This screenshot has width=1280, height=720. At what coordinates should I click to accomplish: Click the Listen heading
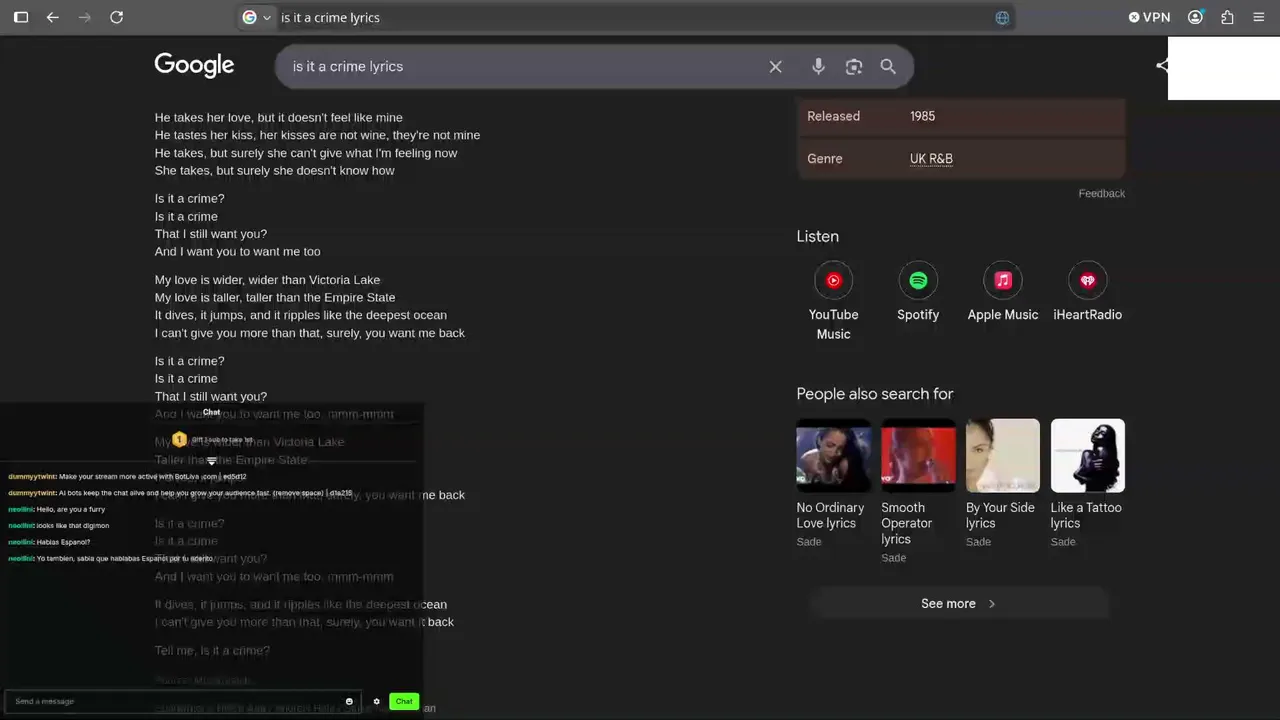coord(817,236)
